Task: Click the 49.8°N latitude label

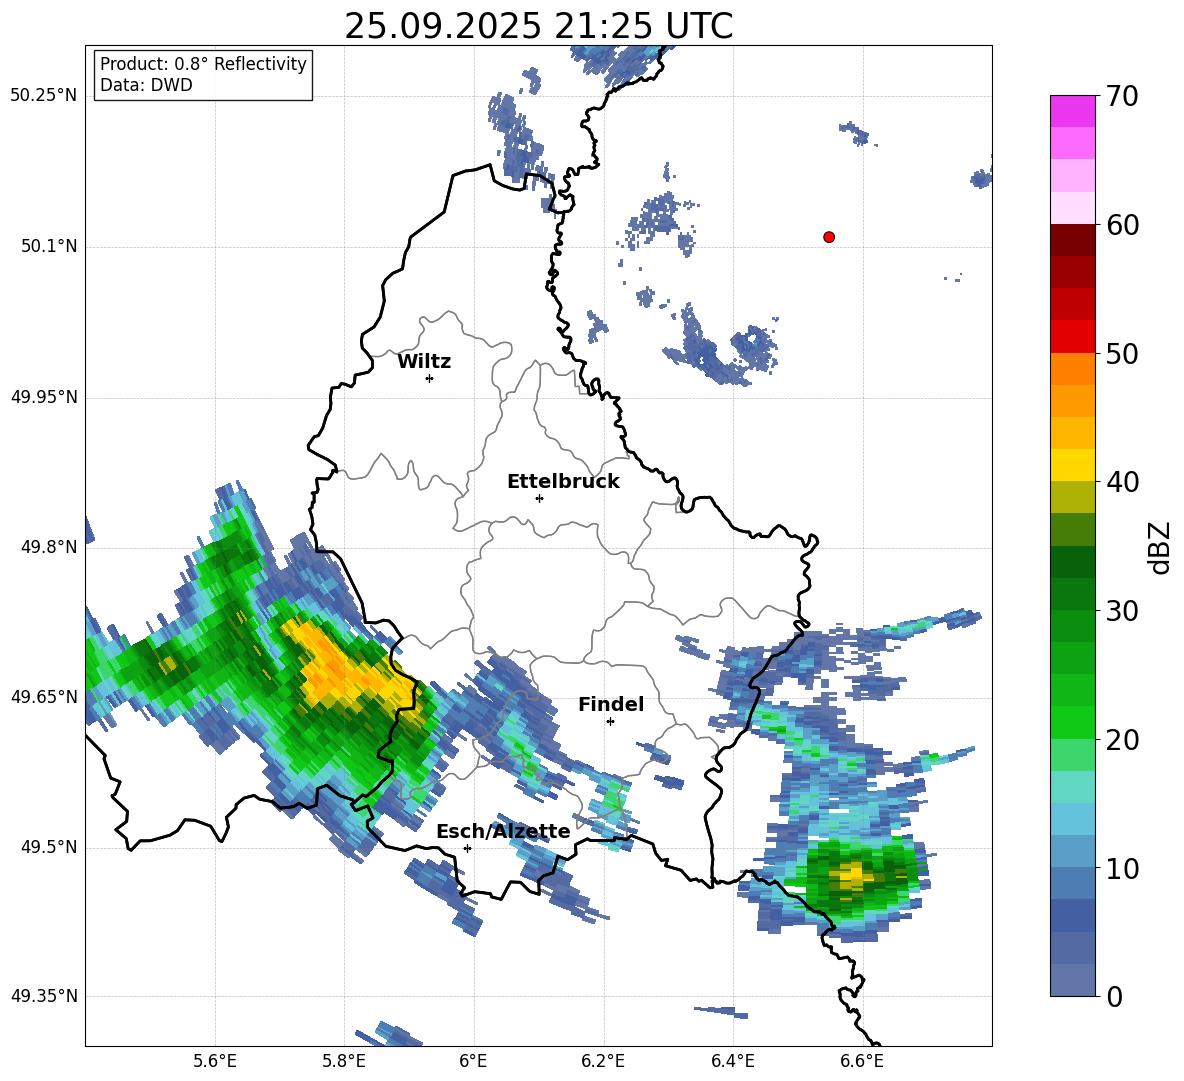Action: click(48, 547)
